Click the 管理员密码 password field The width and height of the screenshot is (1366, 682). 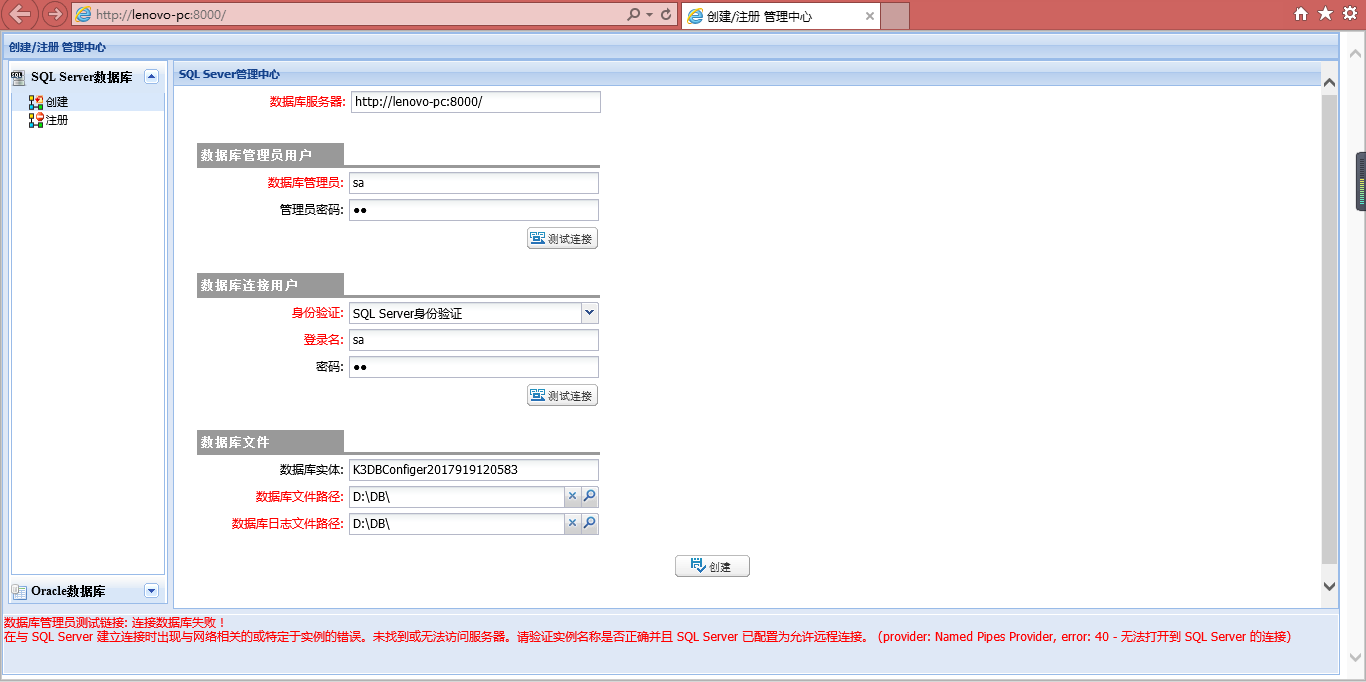tap(474, 210)
